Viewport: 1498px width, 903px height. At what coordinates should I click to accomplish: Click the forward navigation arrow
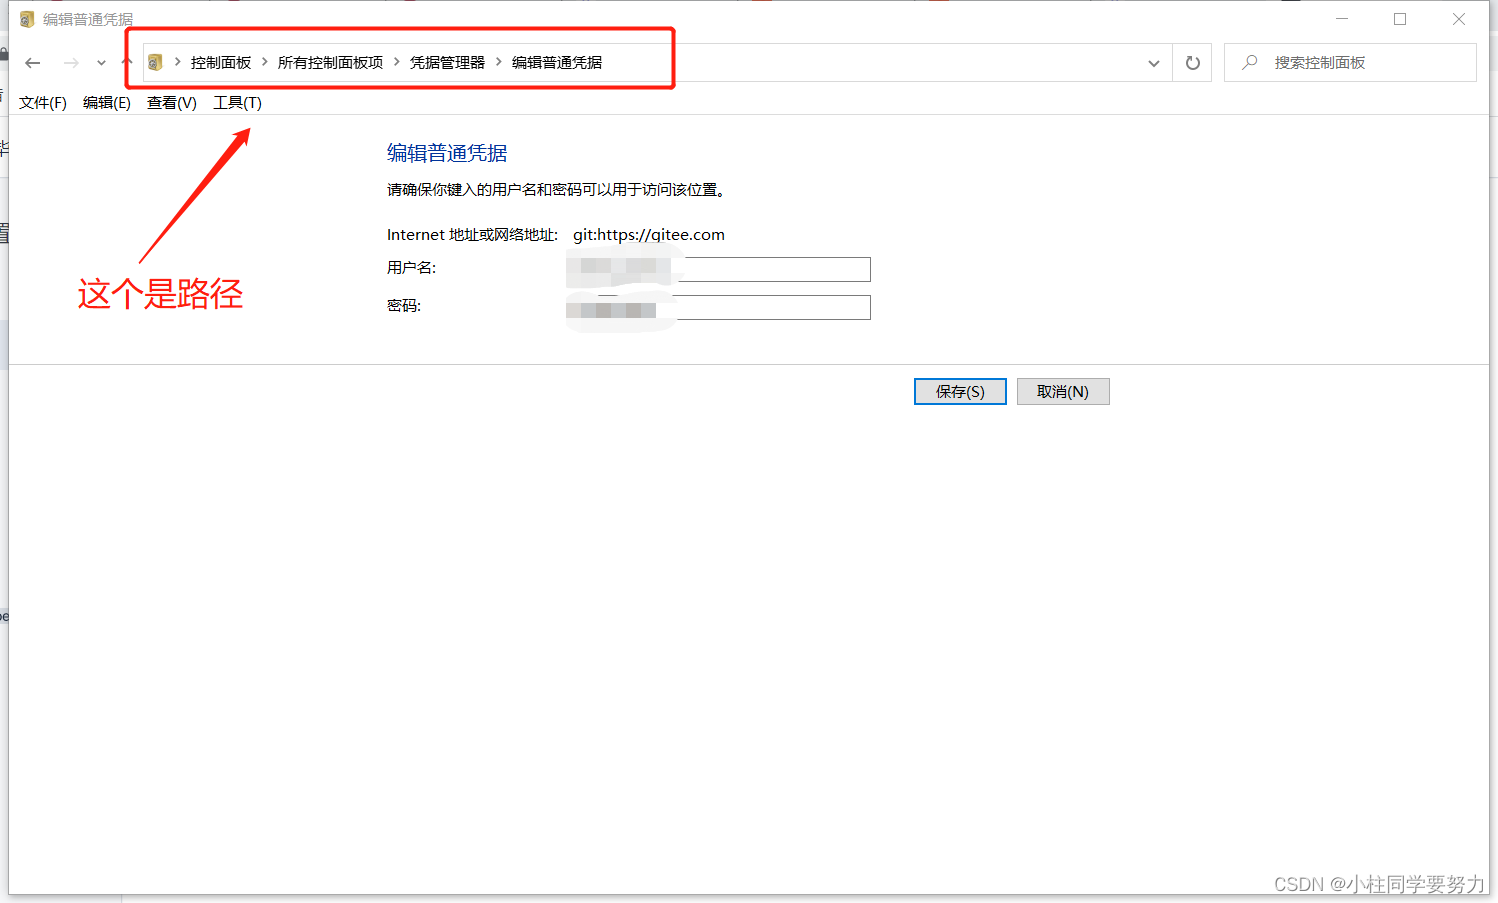tap(71, 63)
